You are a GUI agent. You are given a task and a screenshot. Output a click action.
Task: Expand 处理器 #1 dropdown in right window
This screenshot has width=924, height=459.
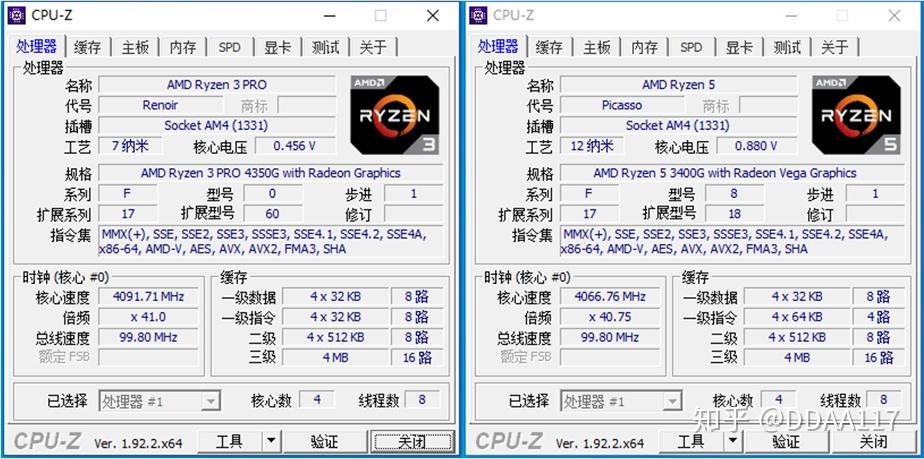(672, 402)
